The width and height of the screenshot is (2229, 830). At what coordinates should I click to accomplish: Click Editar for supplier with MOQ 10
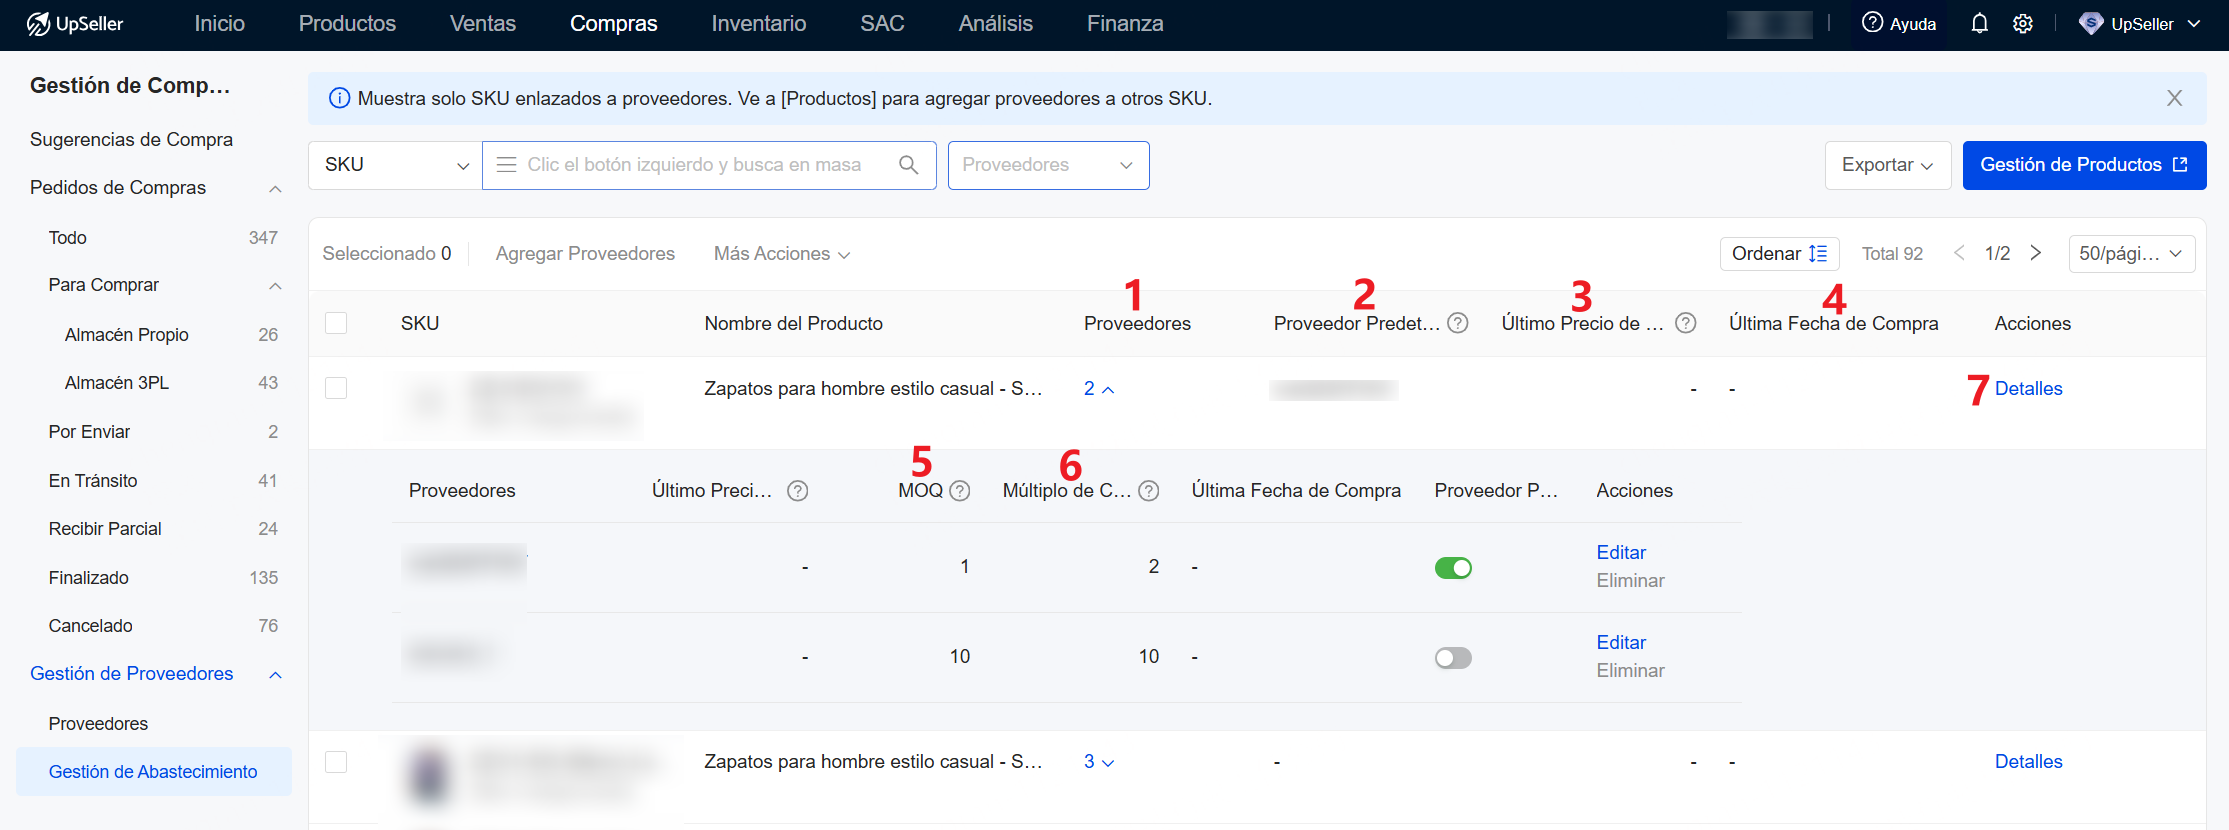(x=1621, y=643)
